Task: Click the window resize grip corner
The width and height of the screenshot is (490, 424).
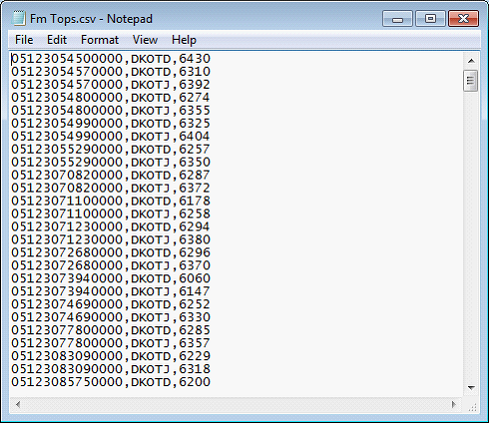Action: point(472,406)
